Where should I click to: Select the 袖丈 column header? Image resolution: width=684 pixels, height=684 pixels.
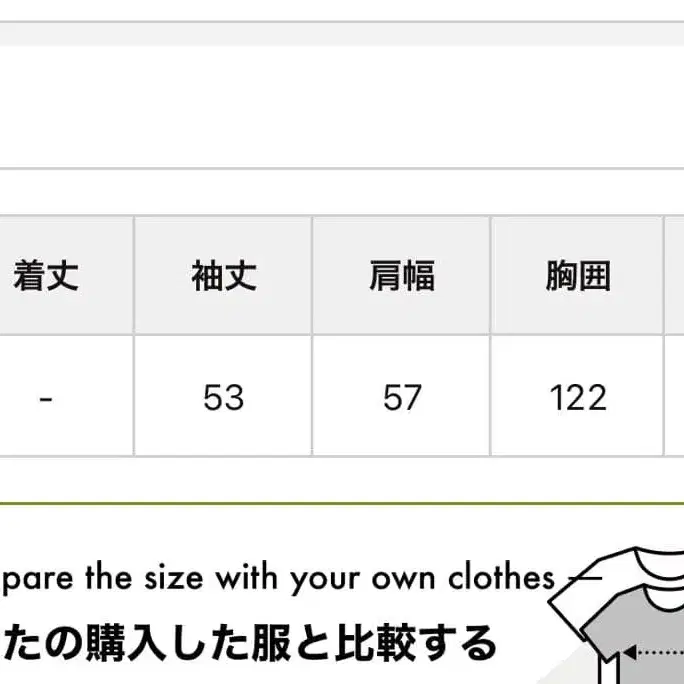(223, 275)
